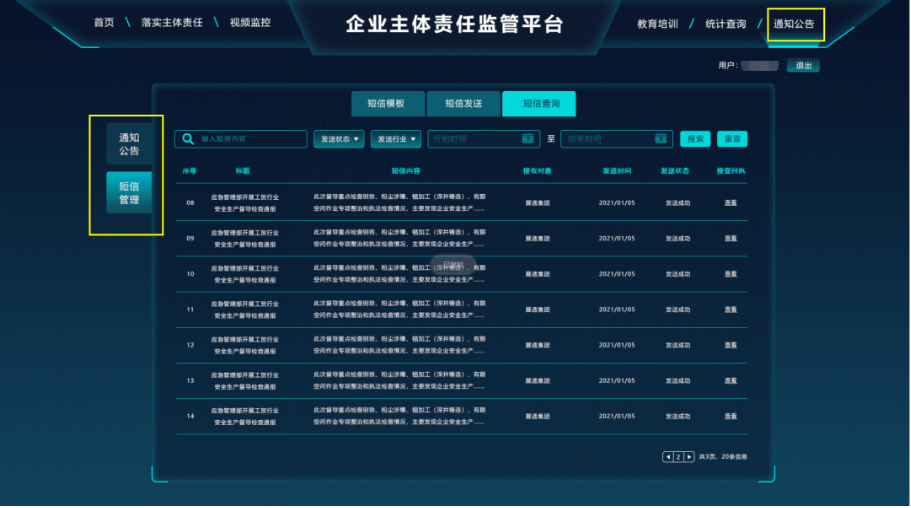The width and height of the screenshot is (911, 508).
Task: Expand the 发送状态 dropdown
Action: 340,139
